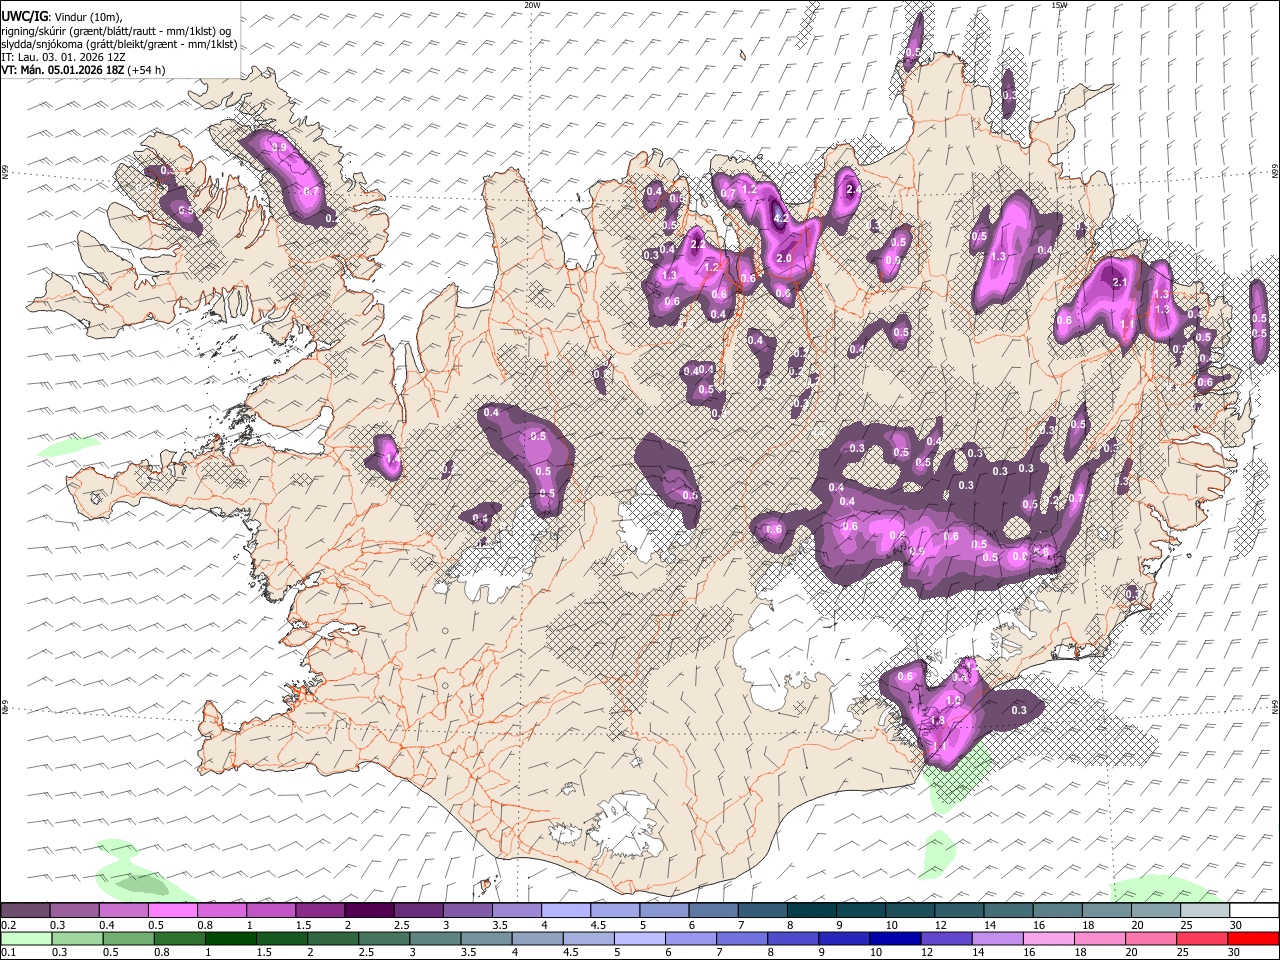Click the 20W longitude label at map top
This screenshot has width=1280, height=960.
click(532, 5)
